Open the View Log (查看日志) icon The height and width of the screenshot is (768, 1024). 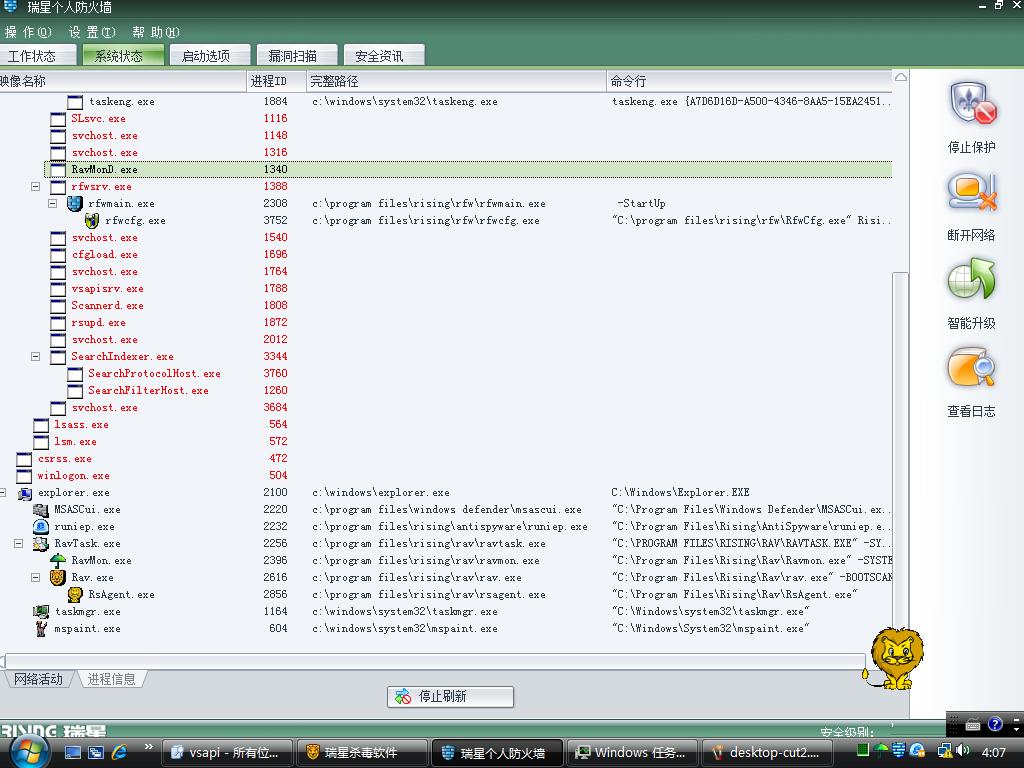coord(971,369)
